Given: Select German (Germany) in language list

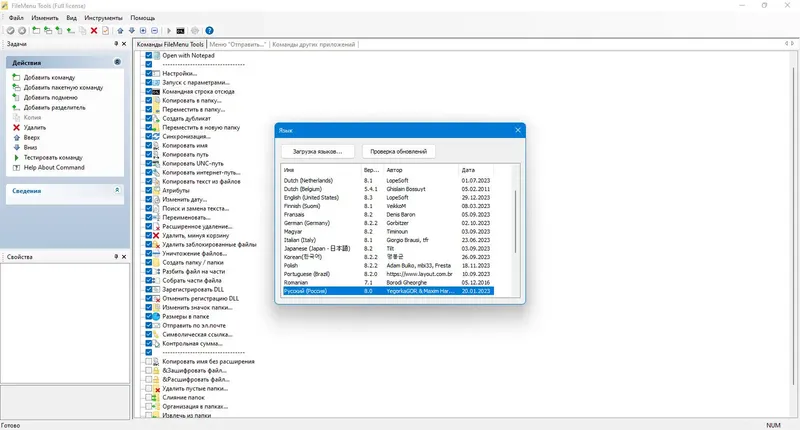Looking at the screenshot, I should [388, 223].
